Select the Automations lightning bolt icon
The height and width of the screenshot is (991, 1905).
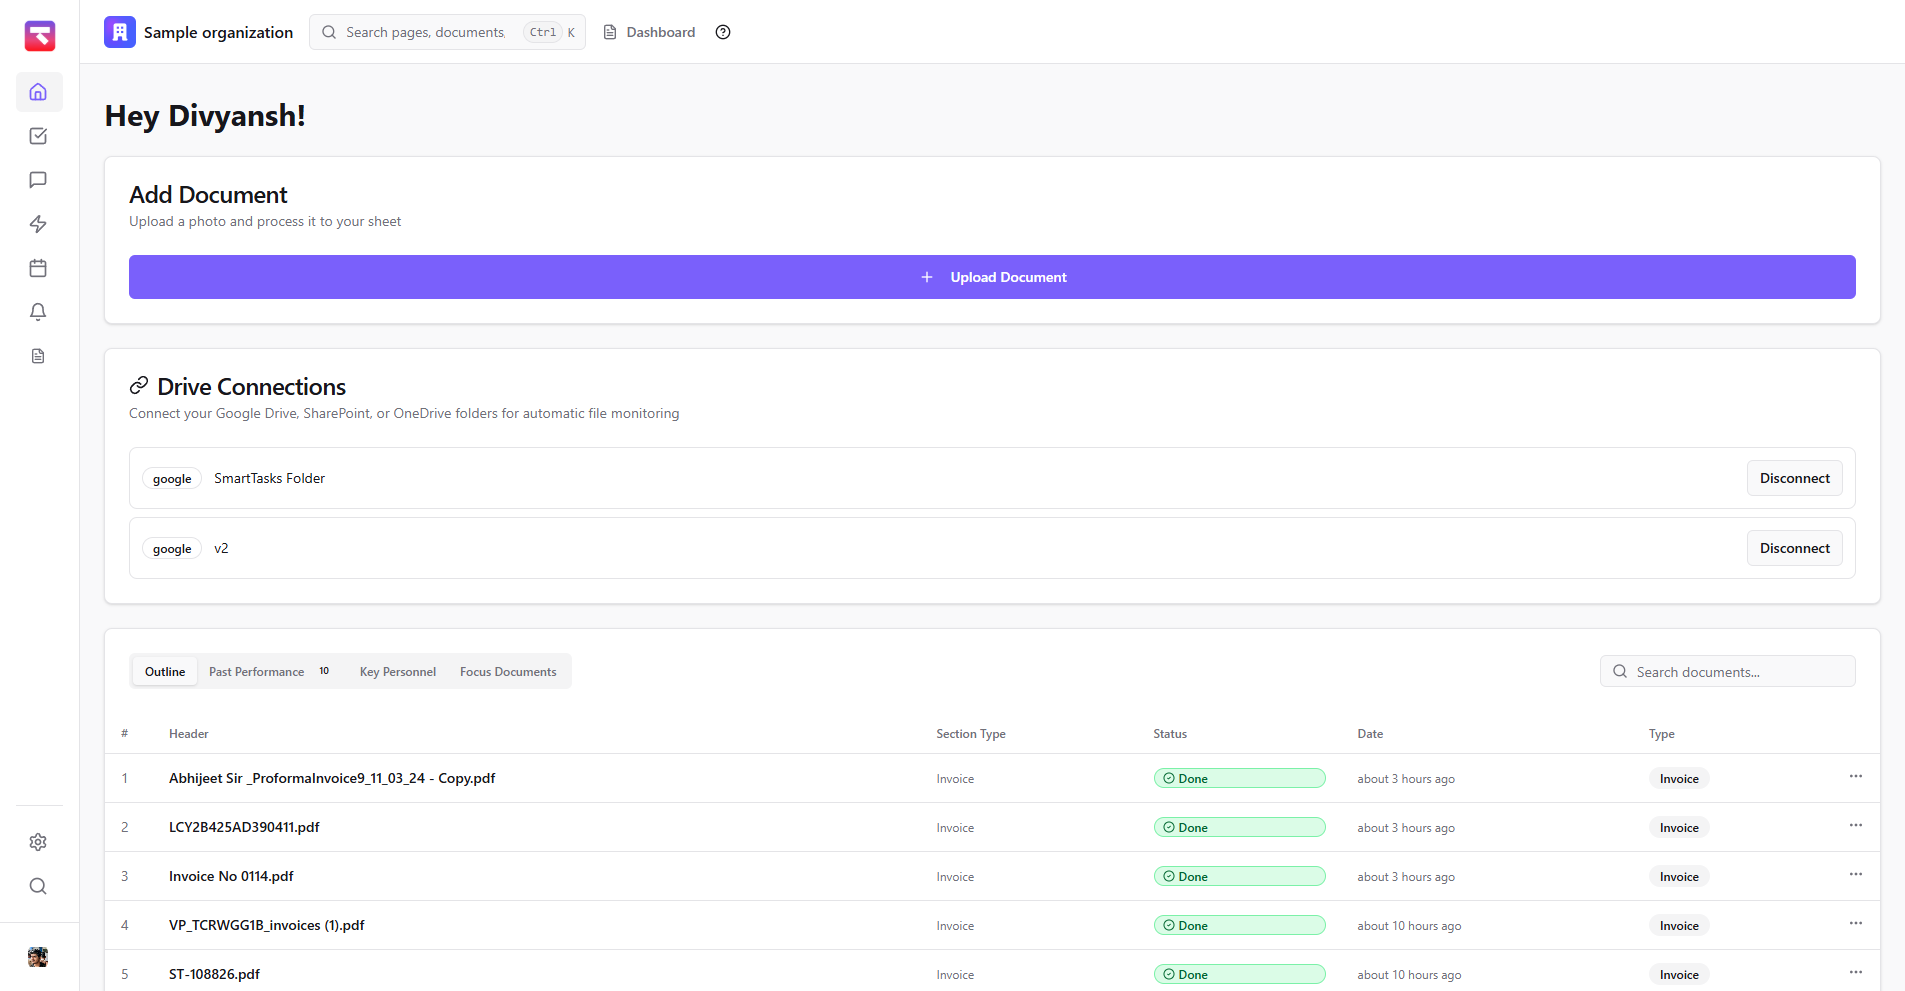point(38,224)
